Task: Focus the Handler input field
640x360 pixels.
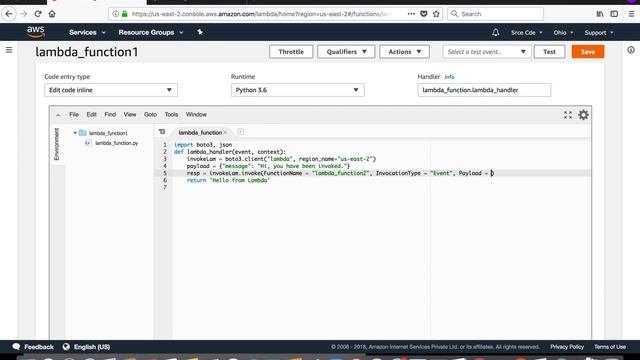Action: (484, 90)
